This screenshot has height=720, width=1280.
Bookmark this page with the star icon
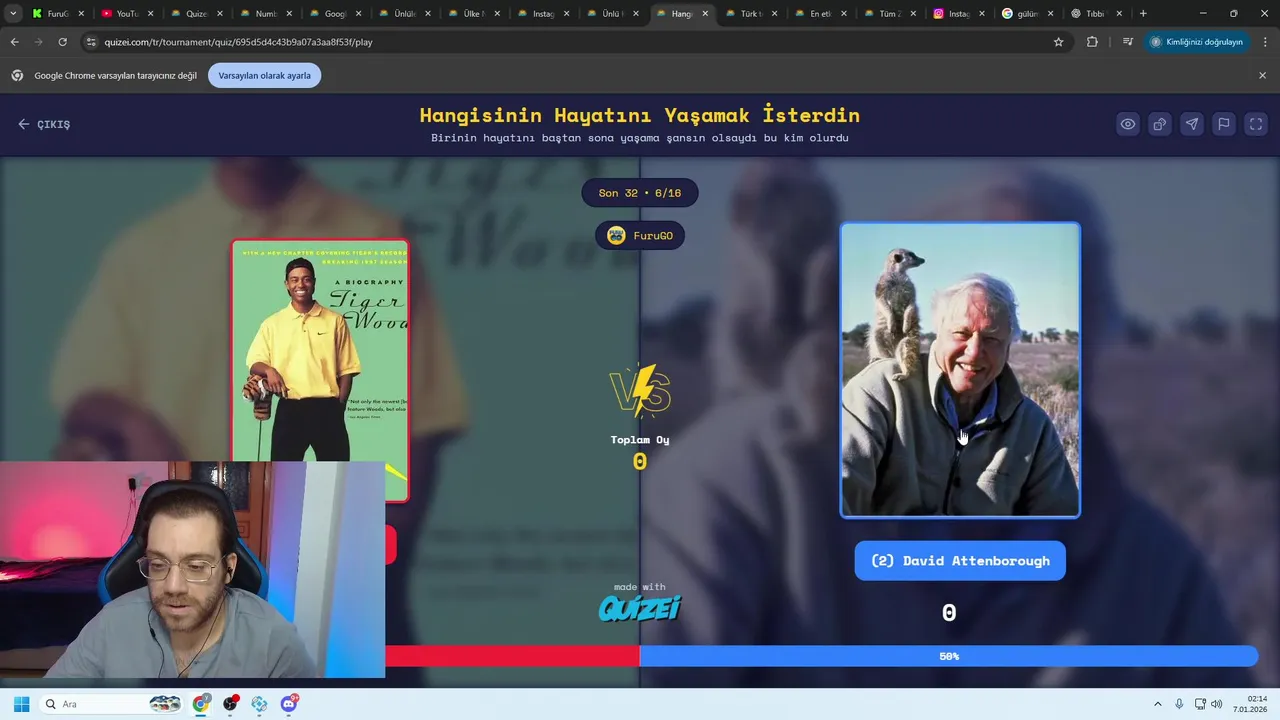(x=1058, y=42)
